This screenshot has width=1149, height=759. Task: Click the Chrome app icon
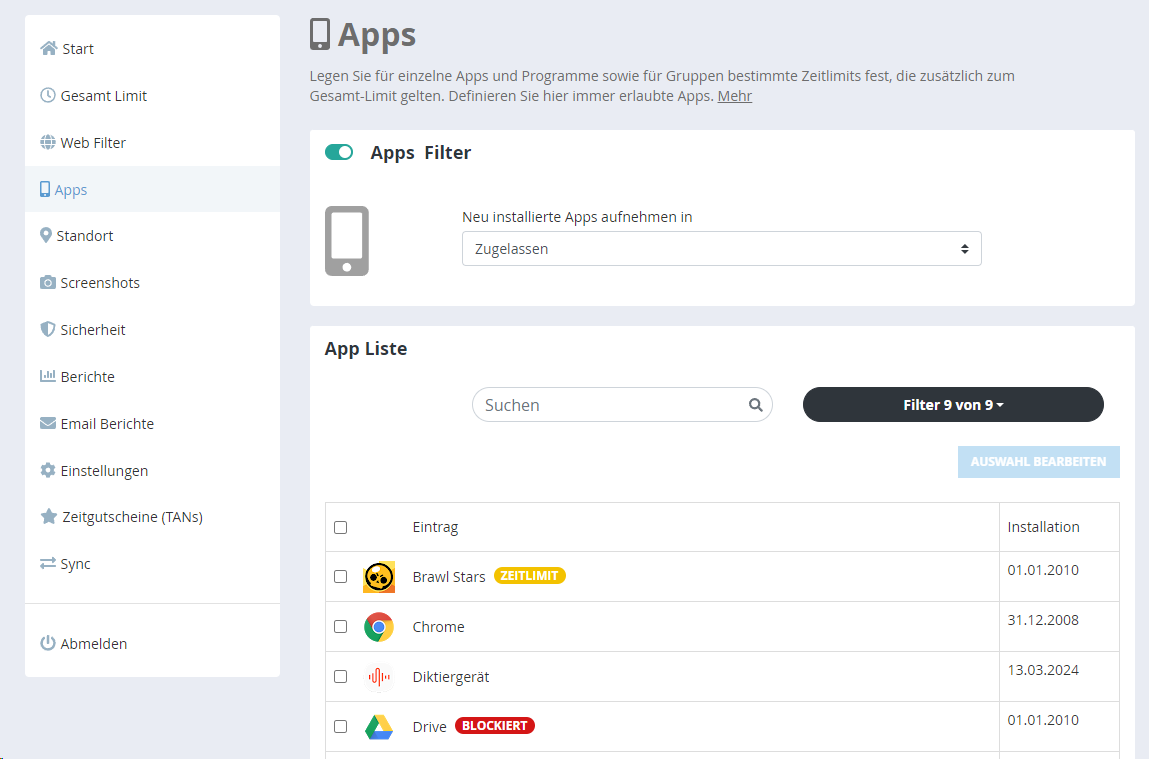(379, 627)
